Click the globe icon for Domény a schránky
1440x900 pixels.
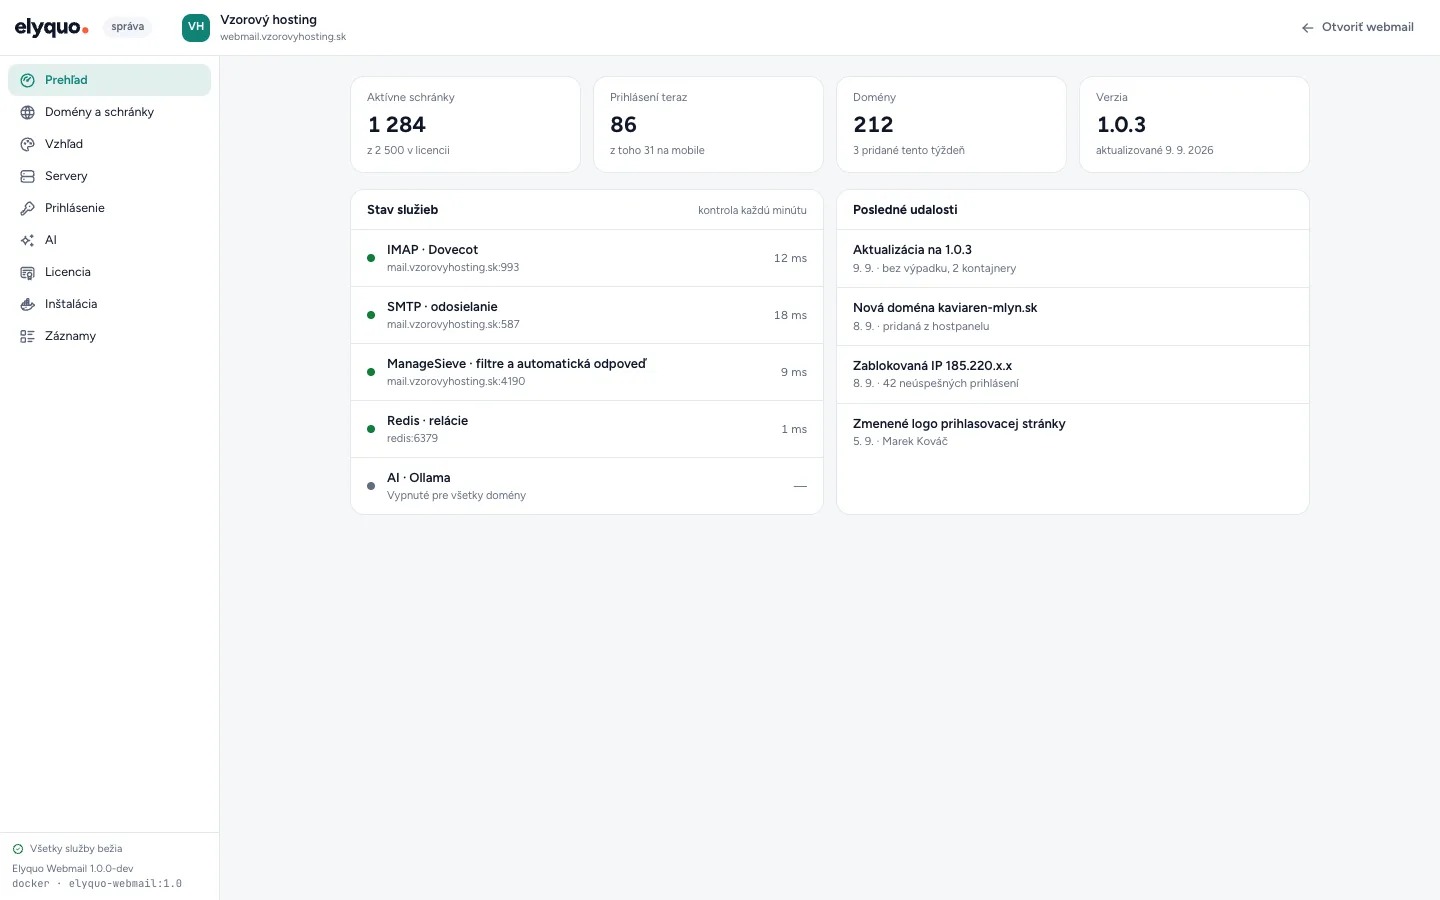click(28, 112)
